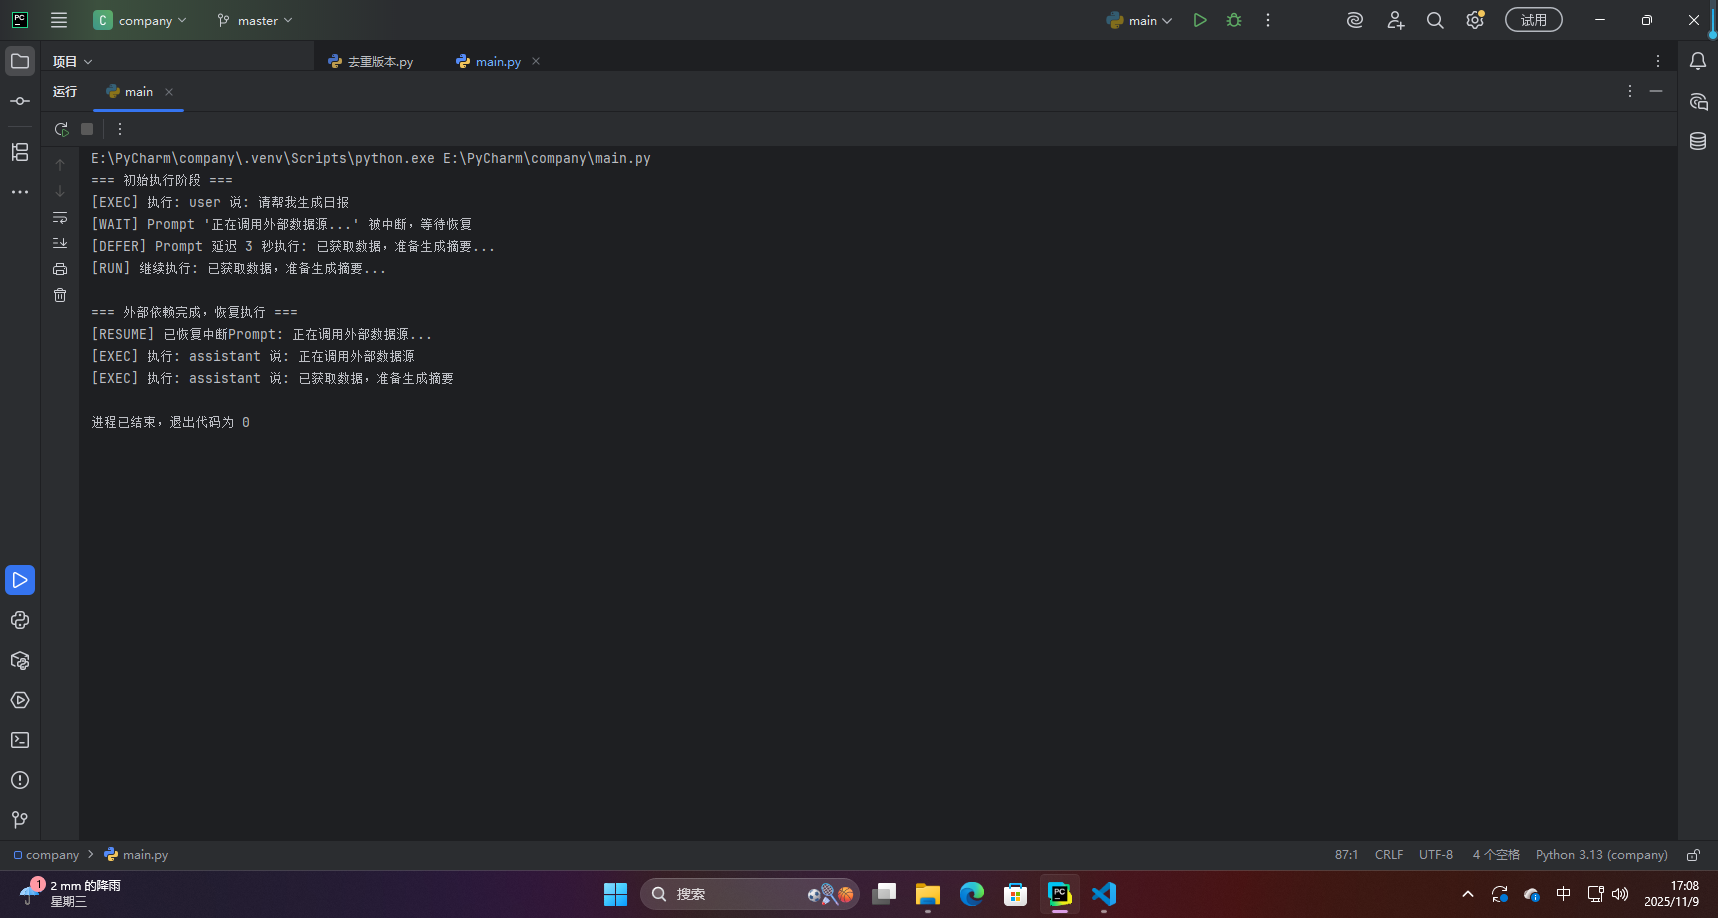
Task: Expand the company project dropdown
Action: (x=140, y=20)
